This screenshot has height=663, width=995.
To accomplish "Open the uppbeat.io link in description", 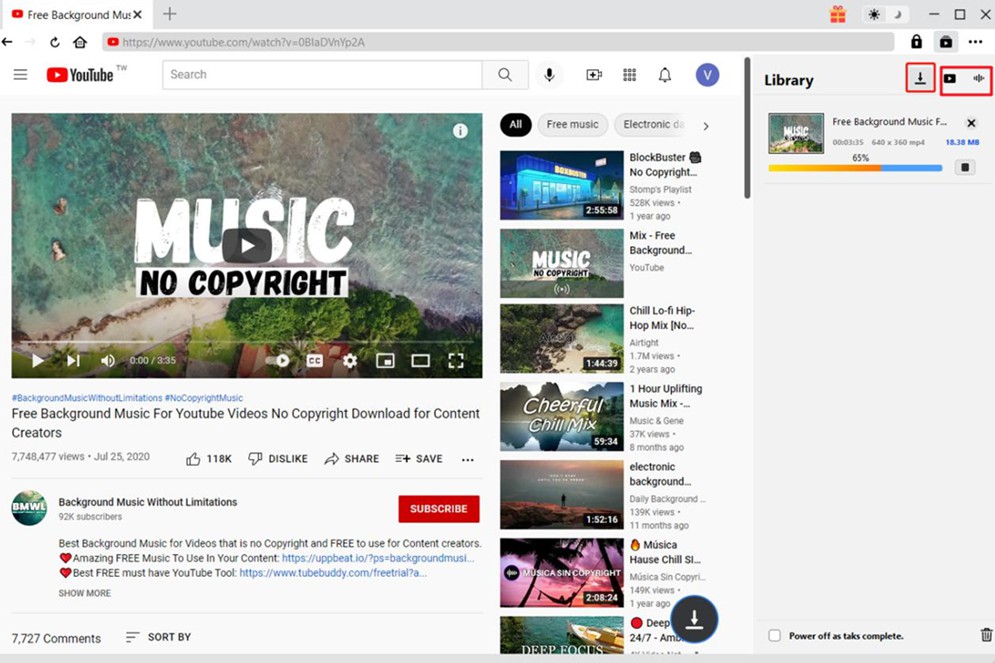I will [x=377, y=558].
